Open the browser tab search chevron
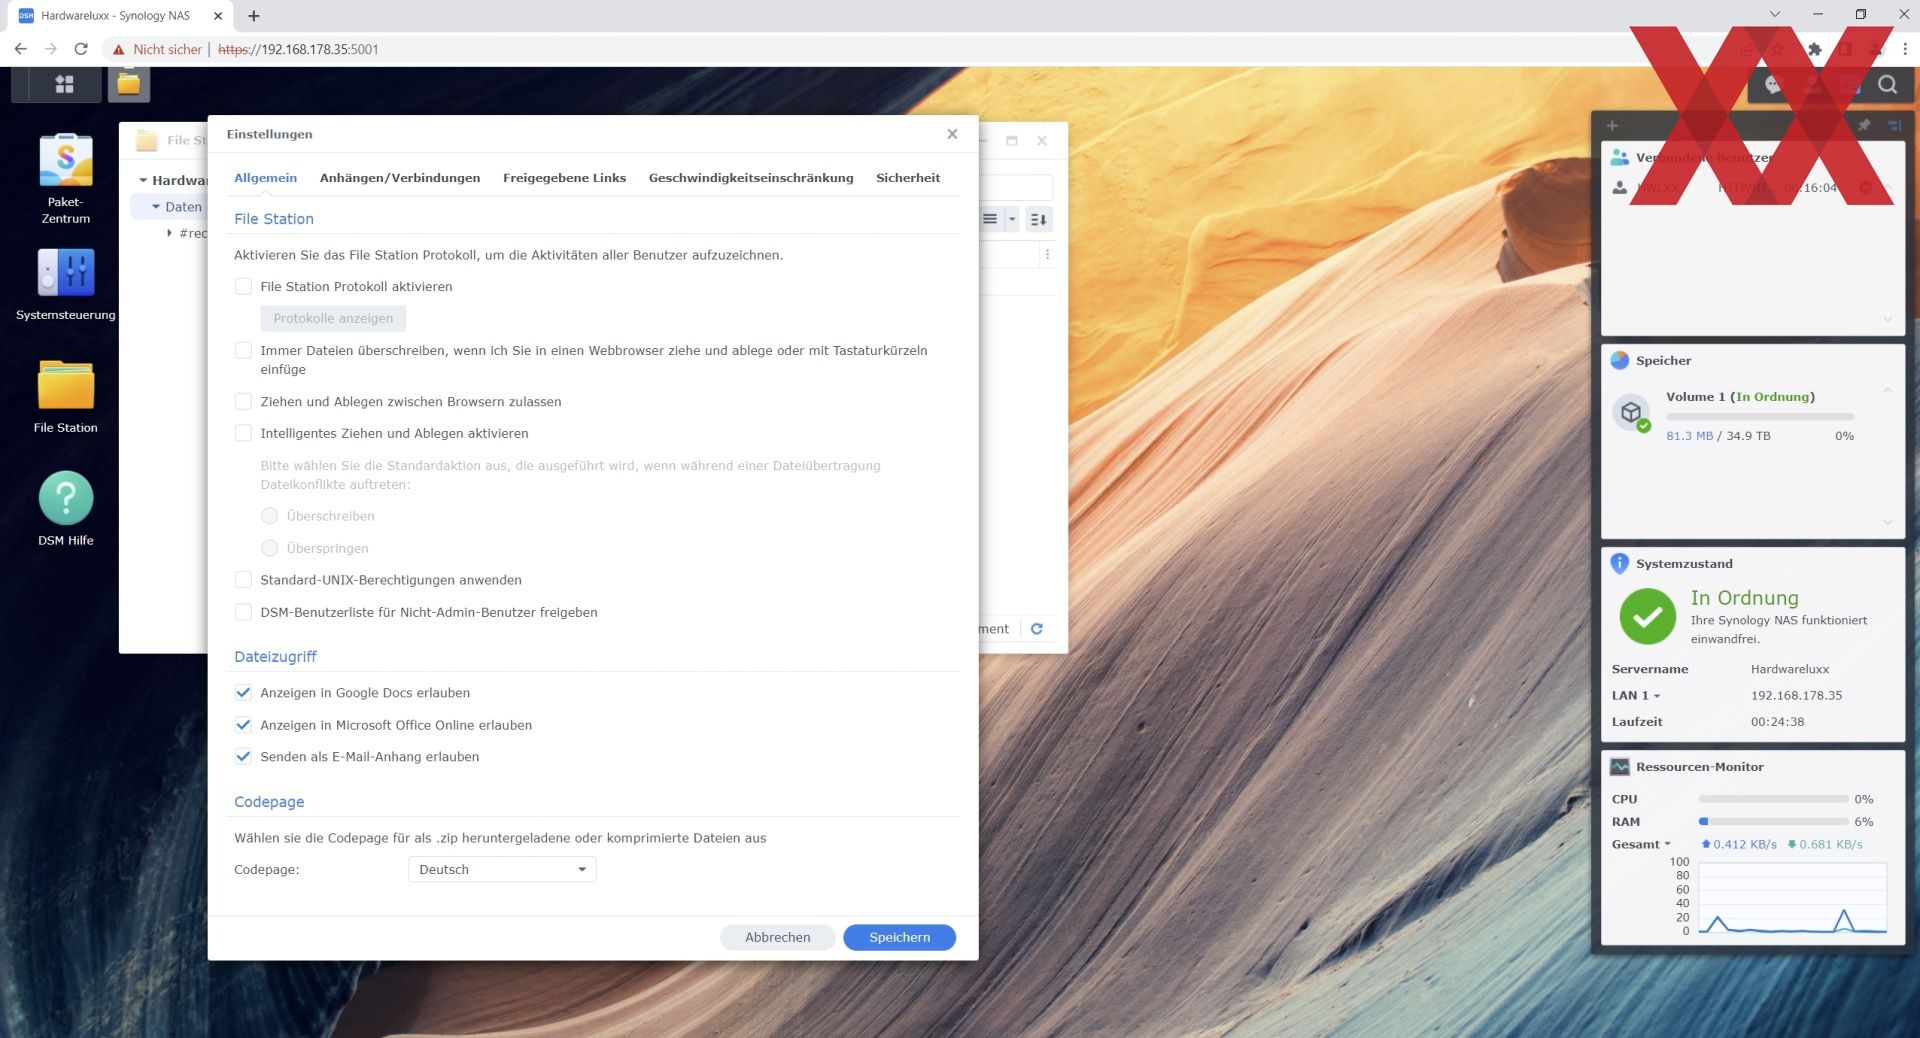This screenshot has height=1038, width=1920. click(1775, 15)
